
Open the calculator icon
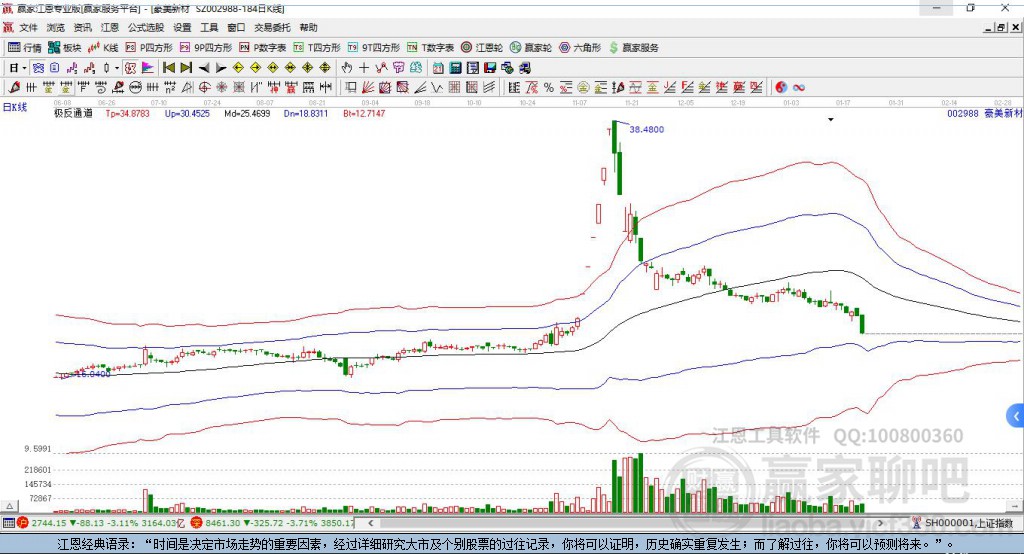455,68
